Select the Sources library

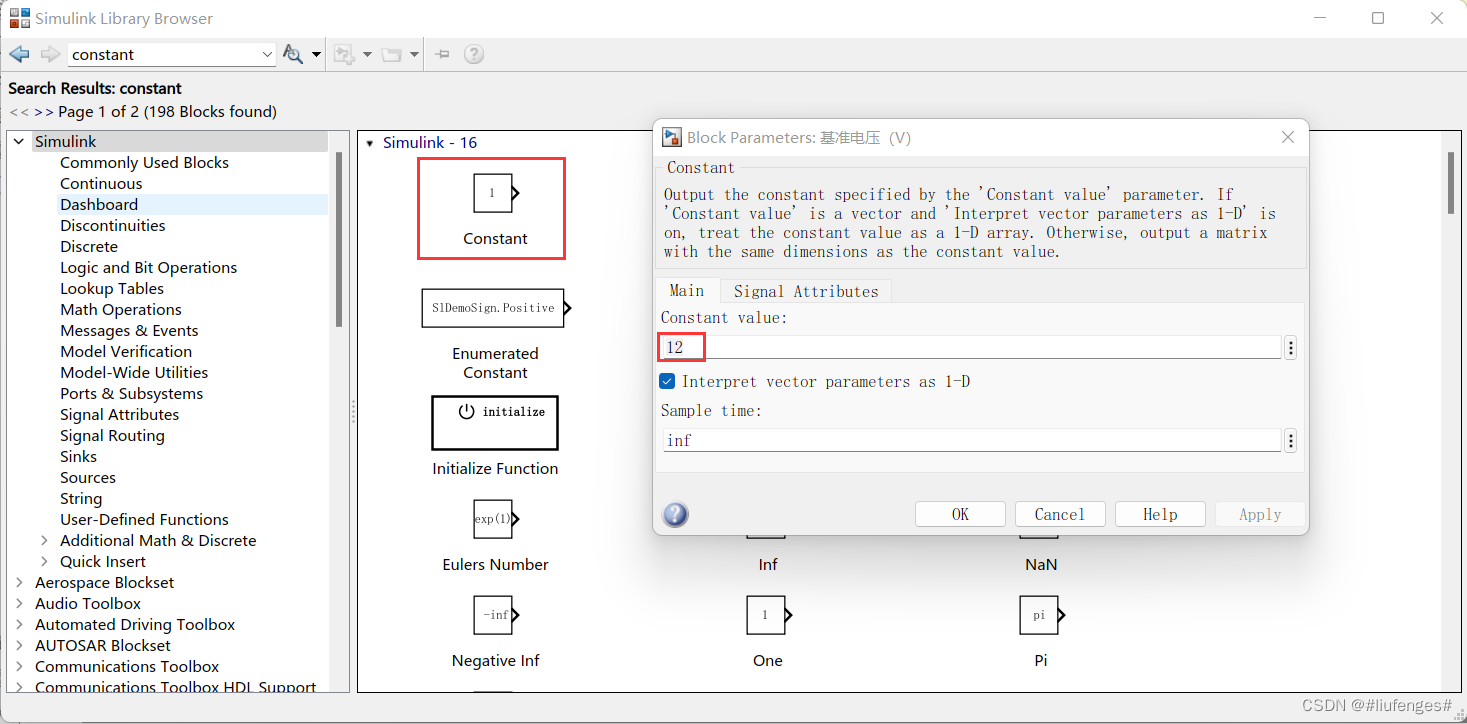(88, 477)
